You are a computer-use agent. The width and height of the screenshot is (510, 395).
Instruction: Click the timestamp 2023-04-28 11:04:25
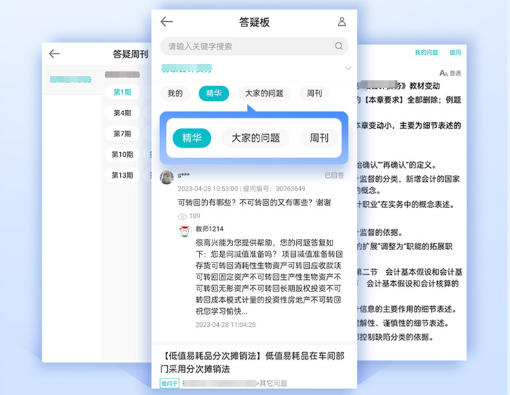click(226, 325)
